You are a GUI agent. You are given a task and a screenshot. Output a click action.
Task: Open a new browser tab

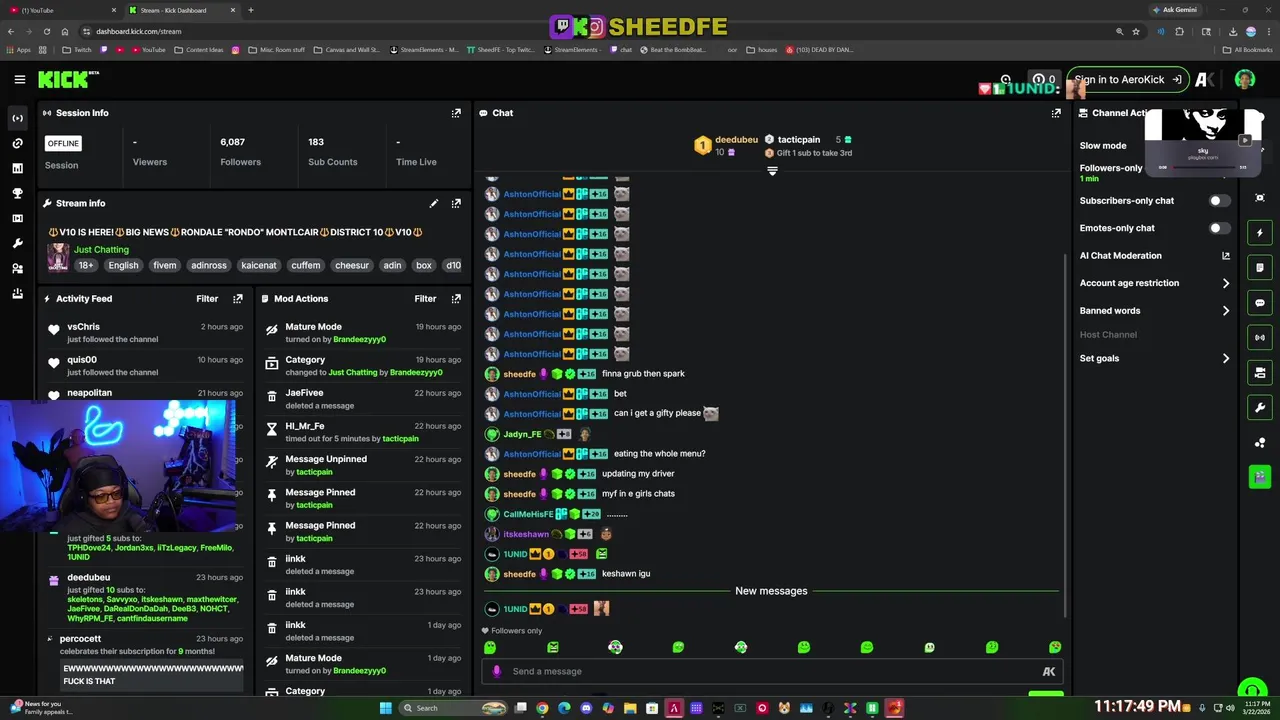[x=250, y=10]
